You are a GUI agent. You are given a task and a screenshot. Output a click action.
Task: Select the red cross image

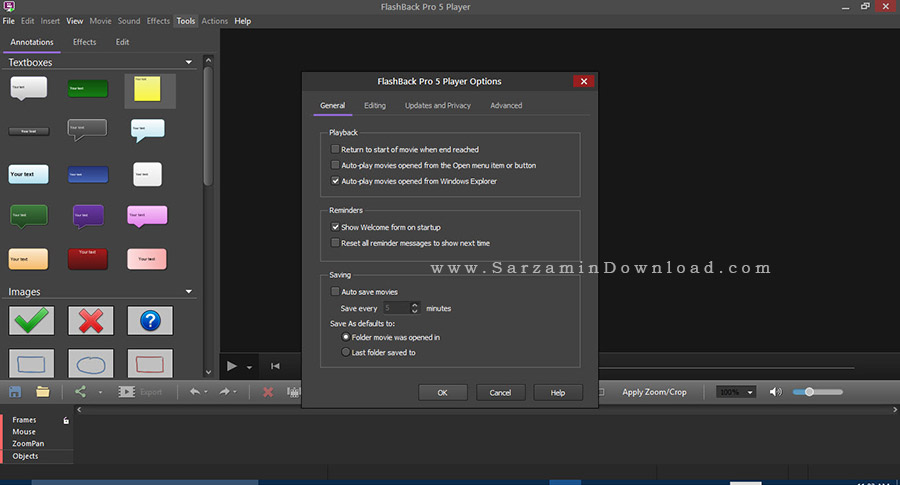[x=91, y=320]
